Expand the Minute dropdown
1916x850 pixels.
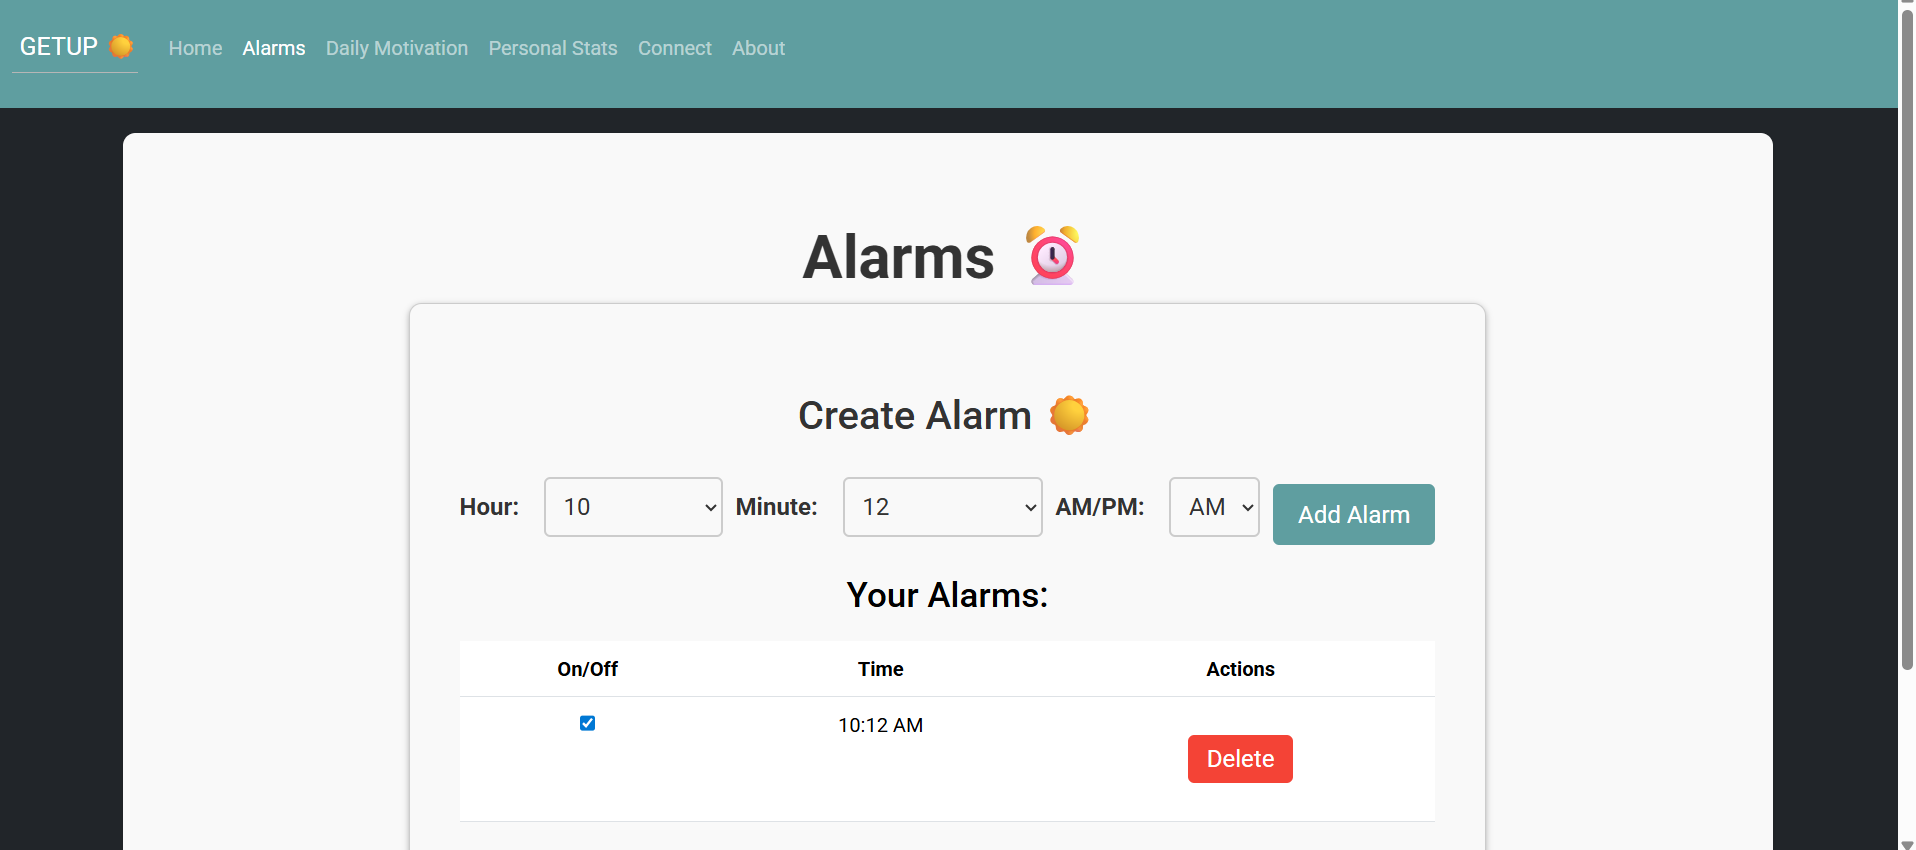pos(942,507)
